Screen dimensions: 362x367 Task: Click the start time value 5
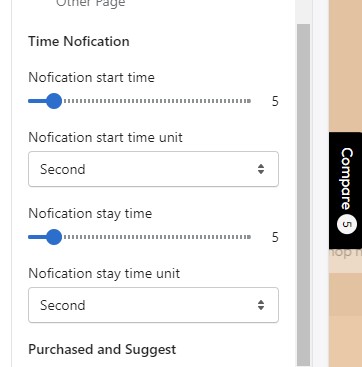(275, 101)
